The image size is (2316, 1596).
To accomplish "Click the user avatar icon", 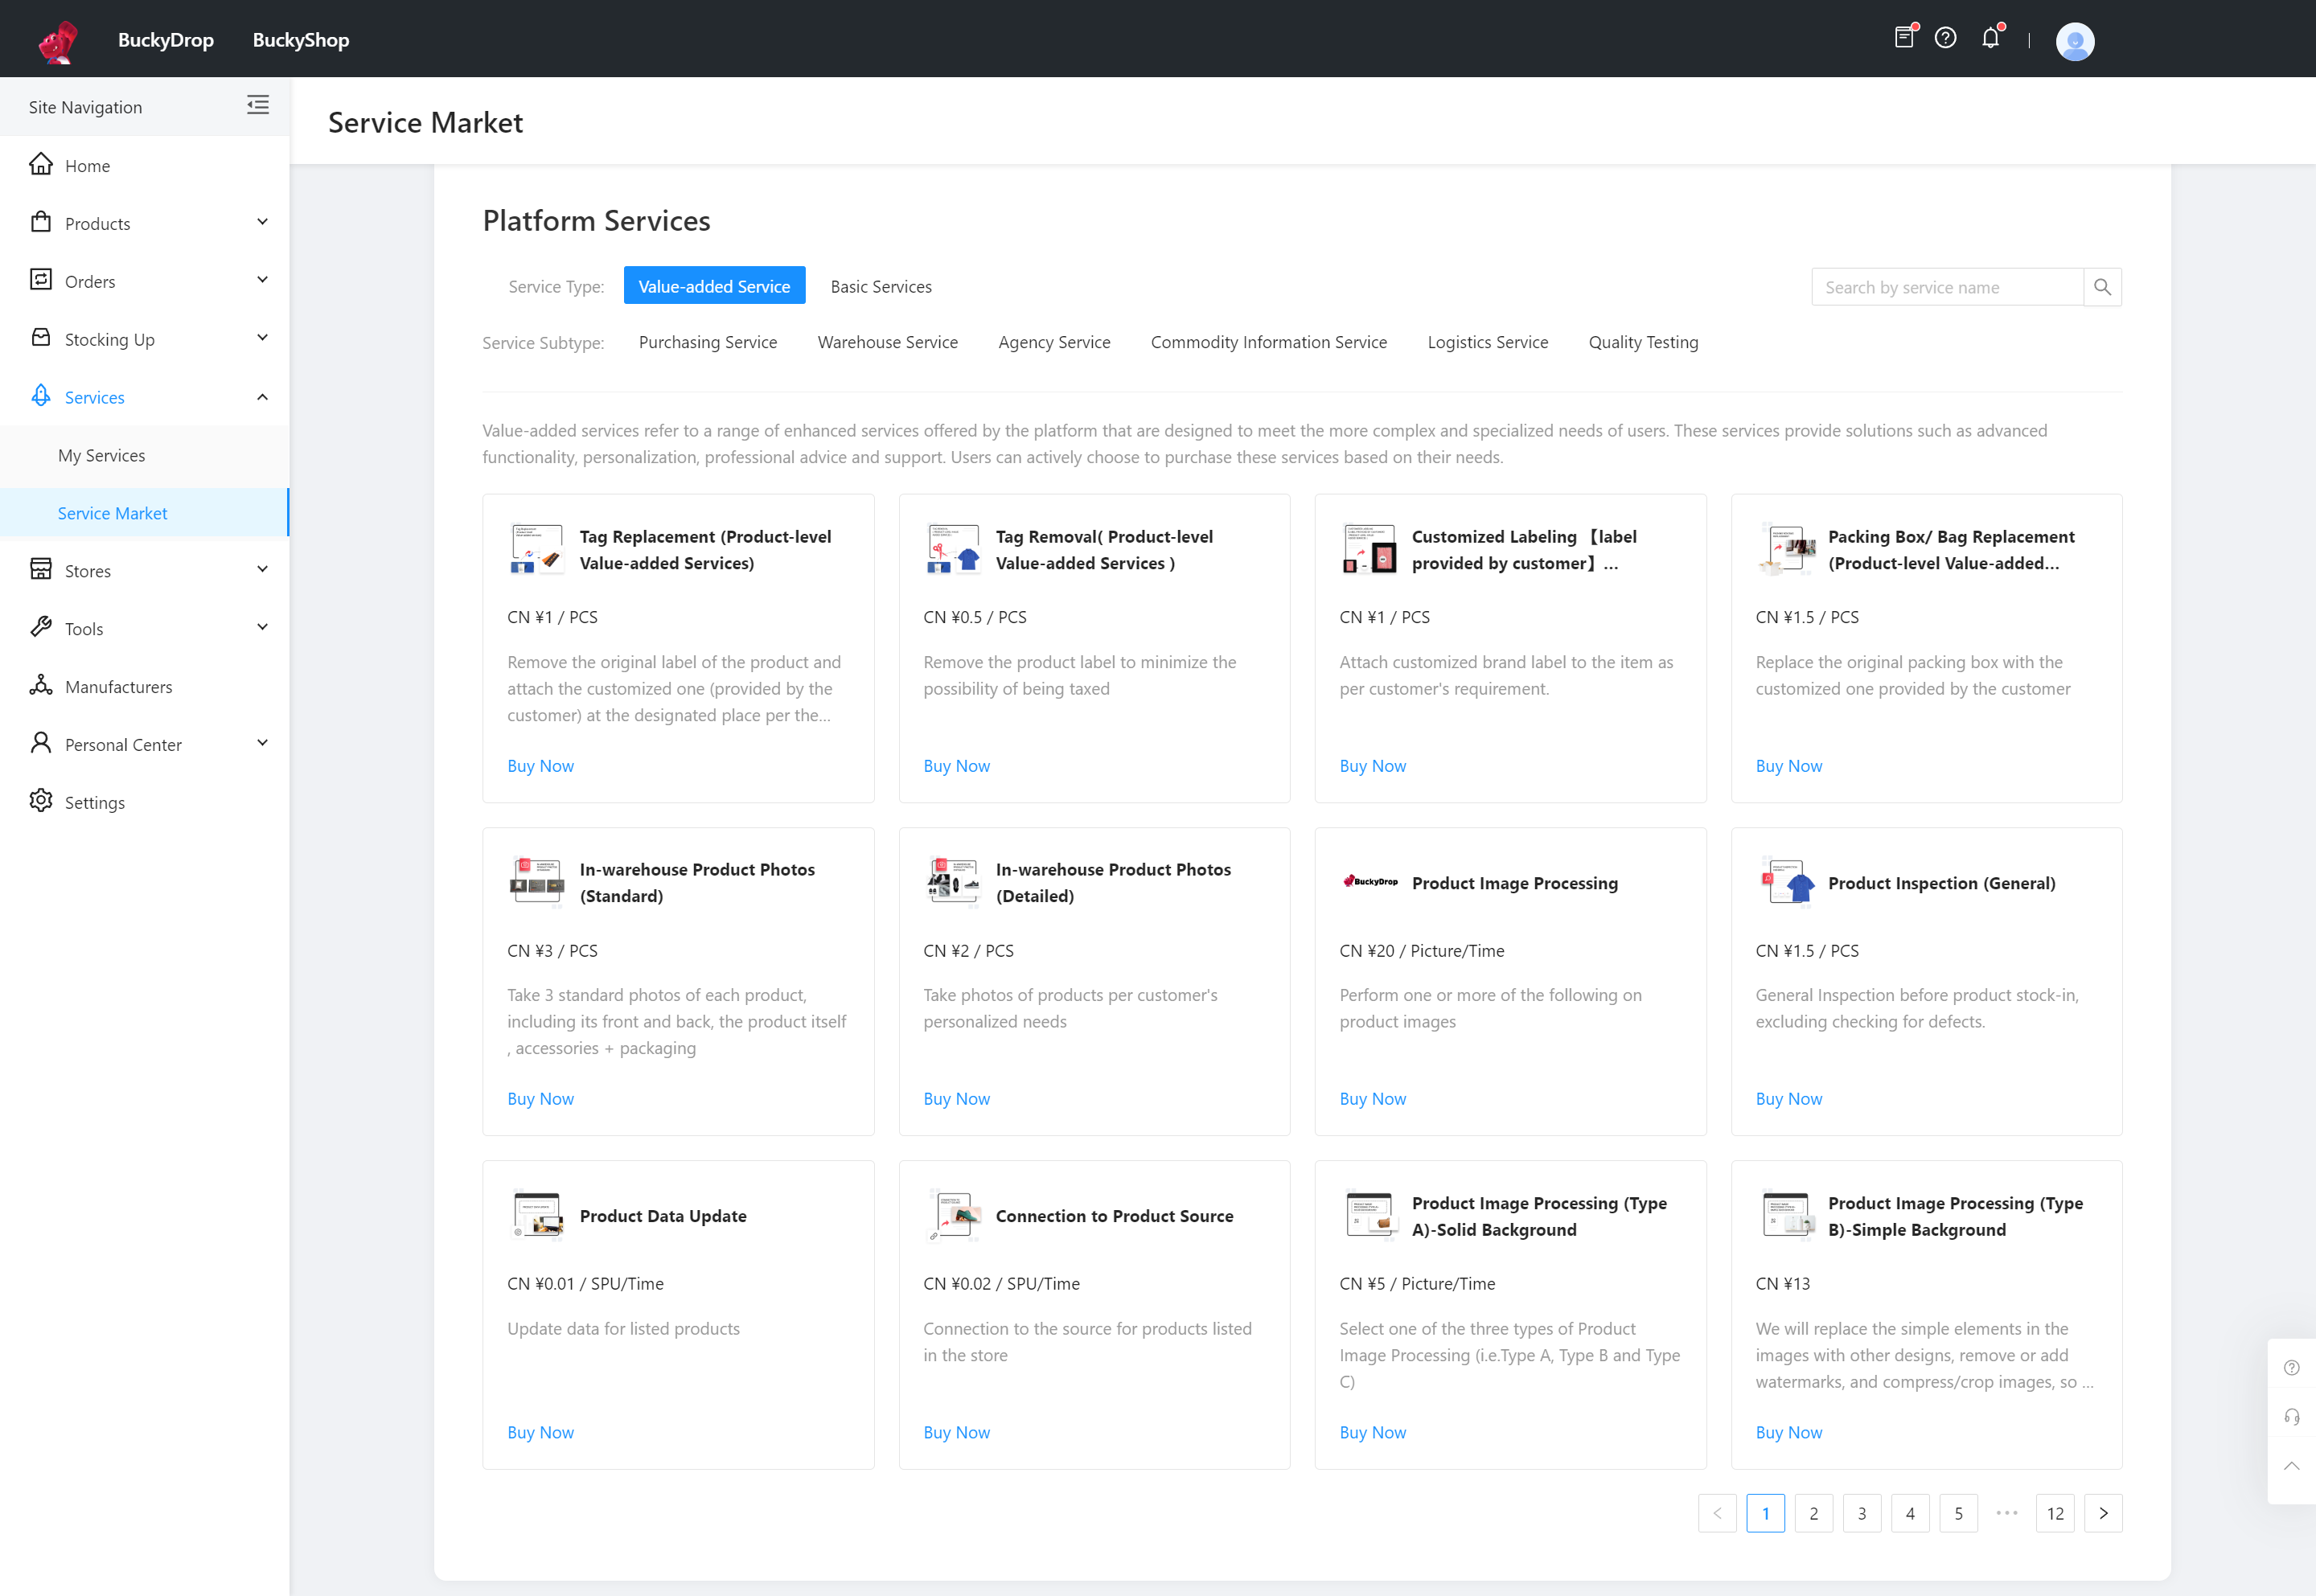I will tap(2076, 39).
